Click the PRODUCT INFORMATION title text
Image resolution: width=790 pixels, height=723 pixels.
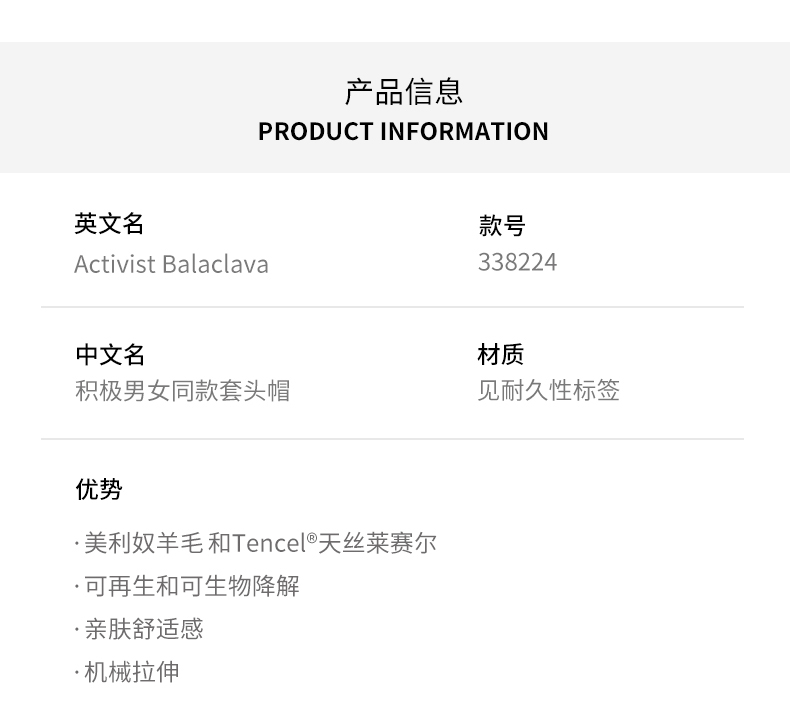[403, 132]
